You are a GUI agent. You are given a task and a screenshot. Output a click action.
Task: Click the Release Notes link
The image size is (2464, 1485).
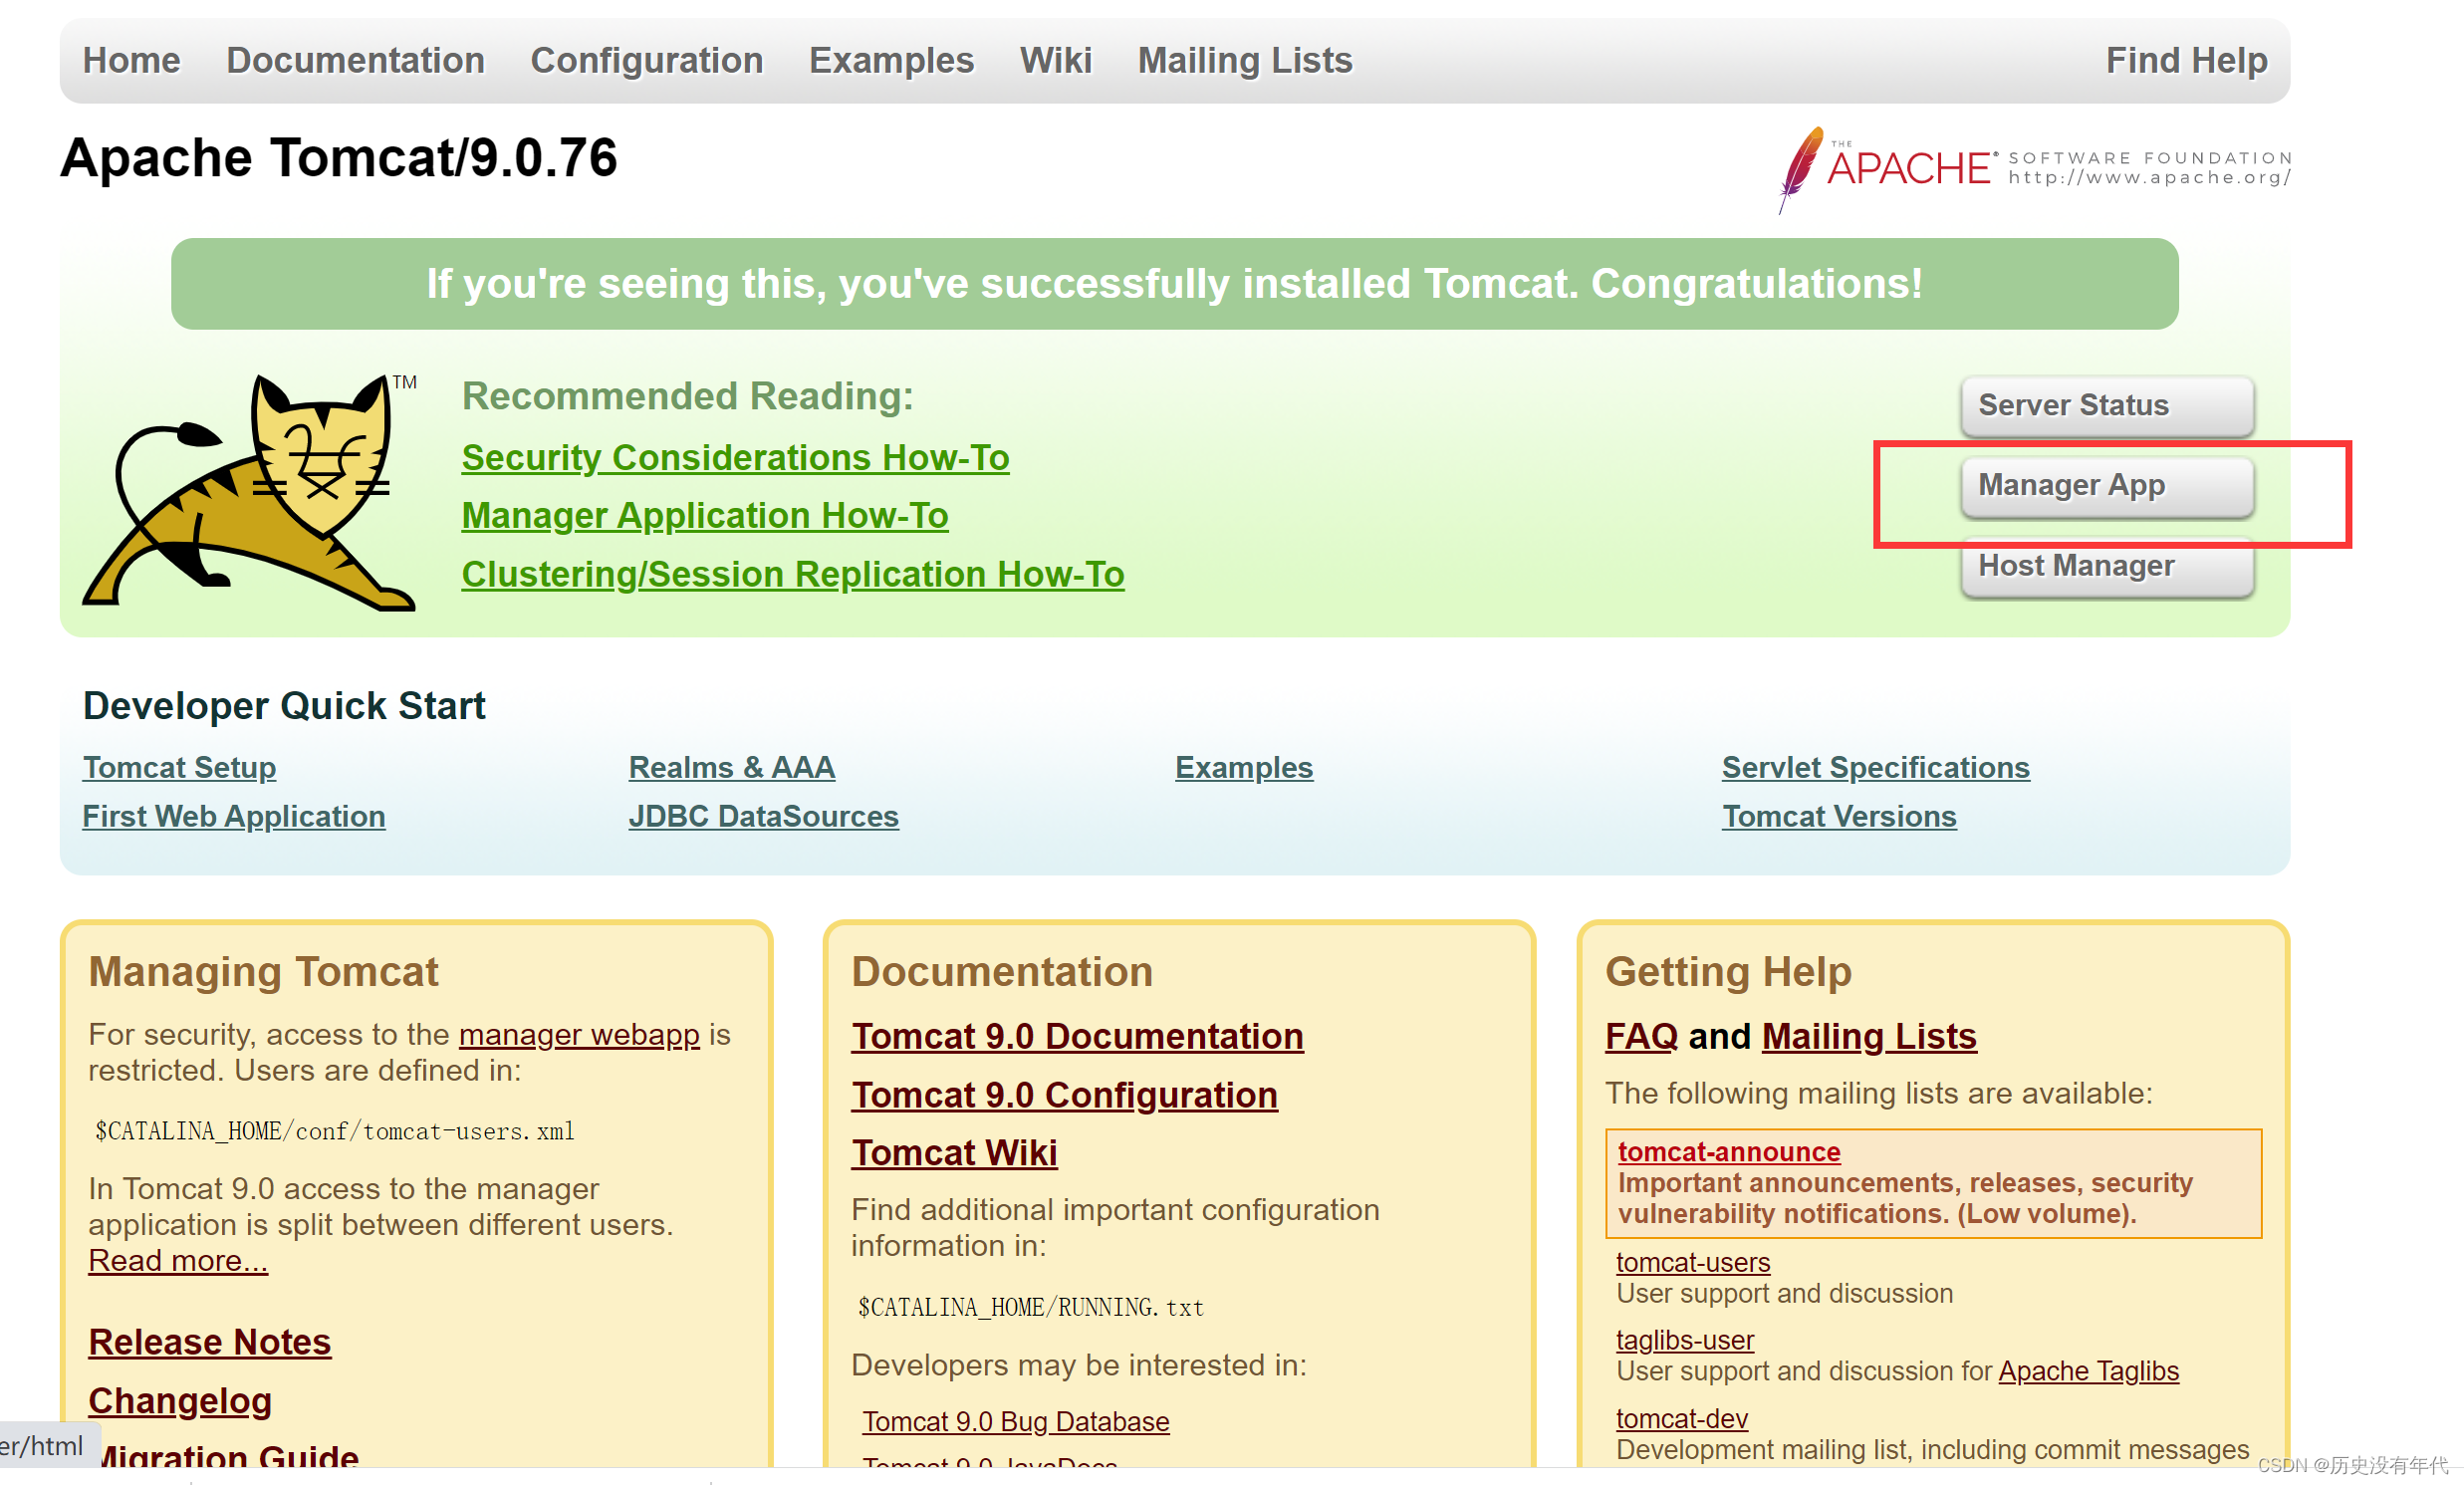coord(209,1342)
